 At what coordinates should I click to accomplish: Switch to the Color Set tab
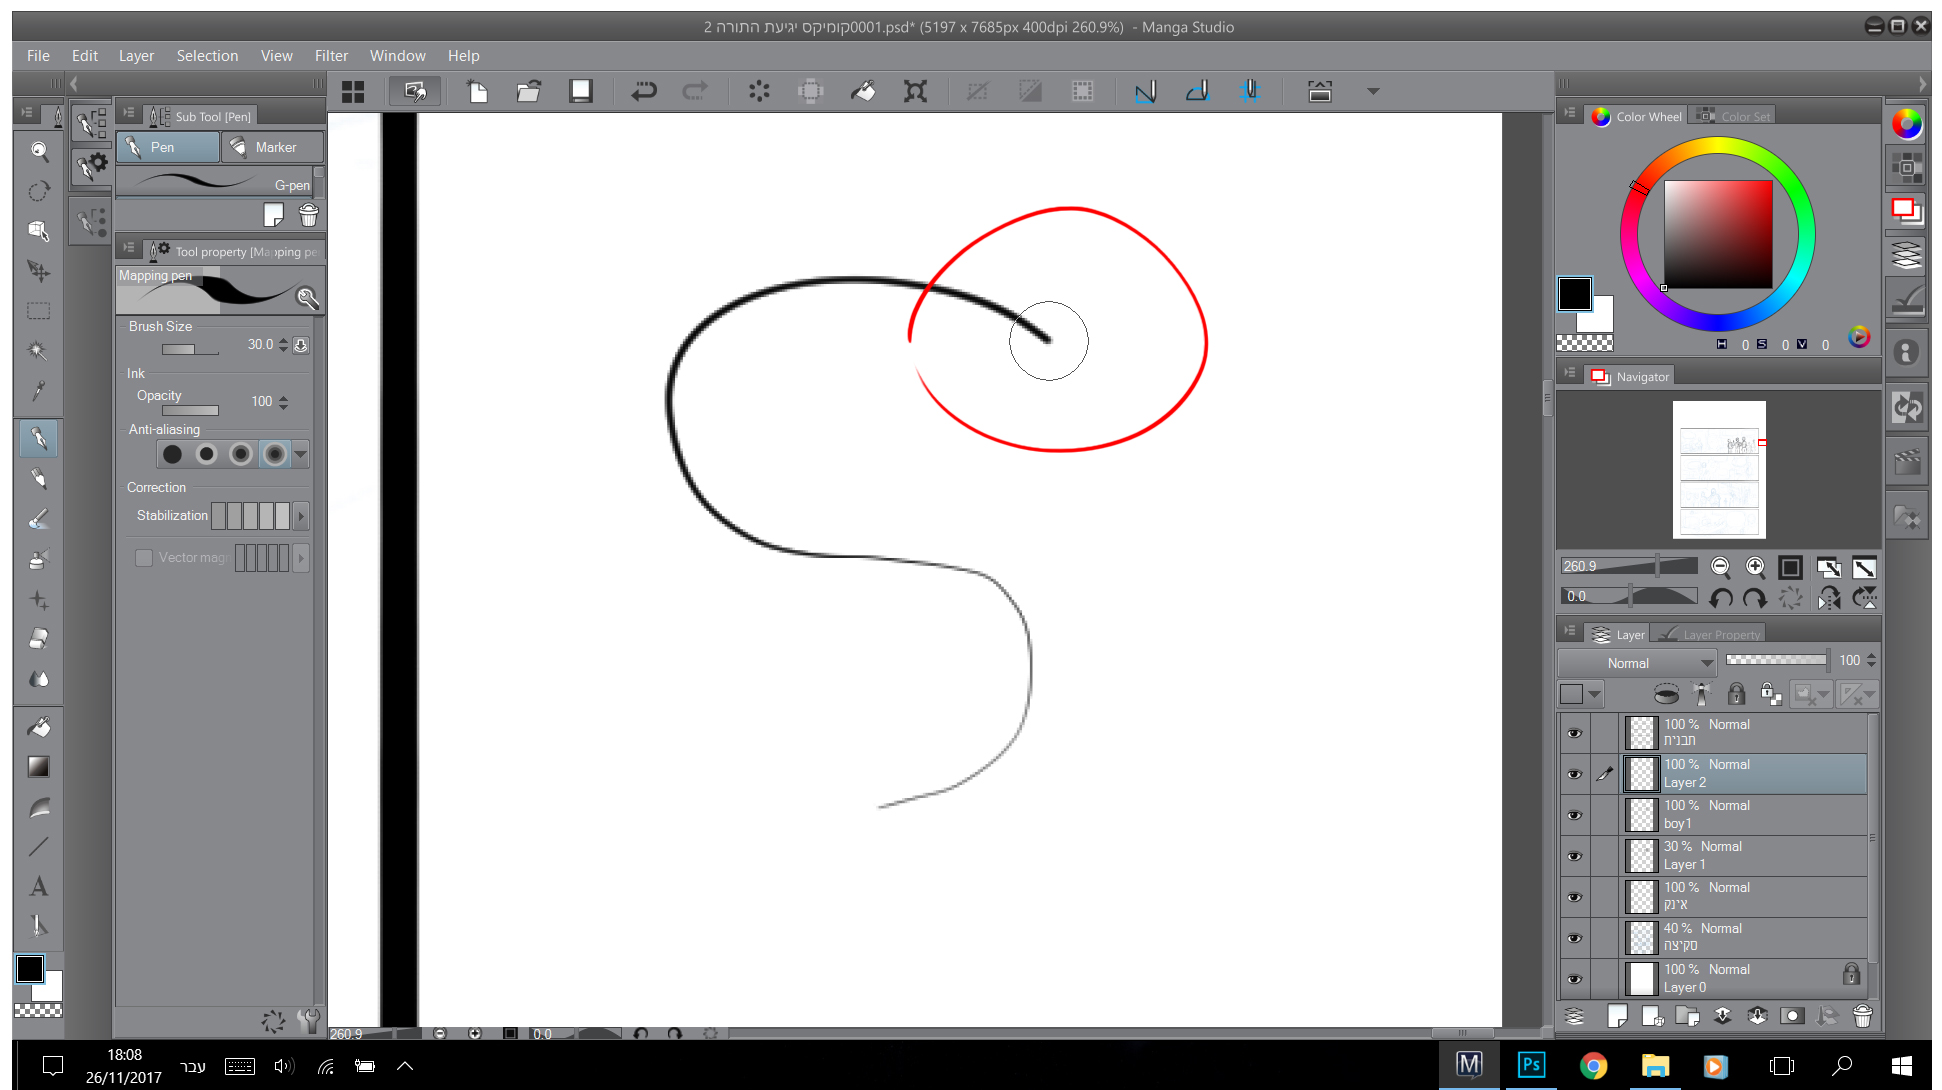pyautogui.click(x=1735, y=117)
